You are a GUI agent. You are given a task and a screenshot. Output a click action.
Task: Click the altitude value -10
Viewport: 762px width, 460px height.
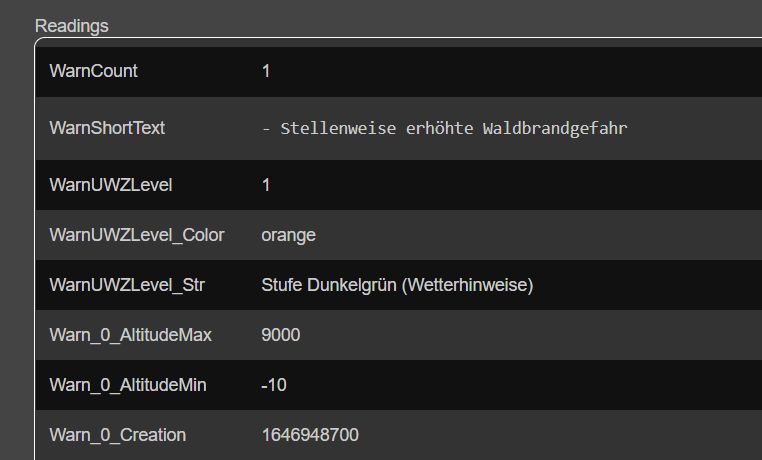[x=274, y=385]
